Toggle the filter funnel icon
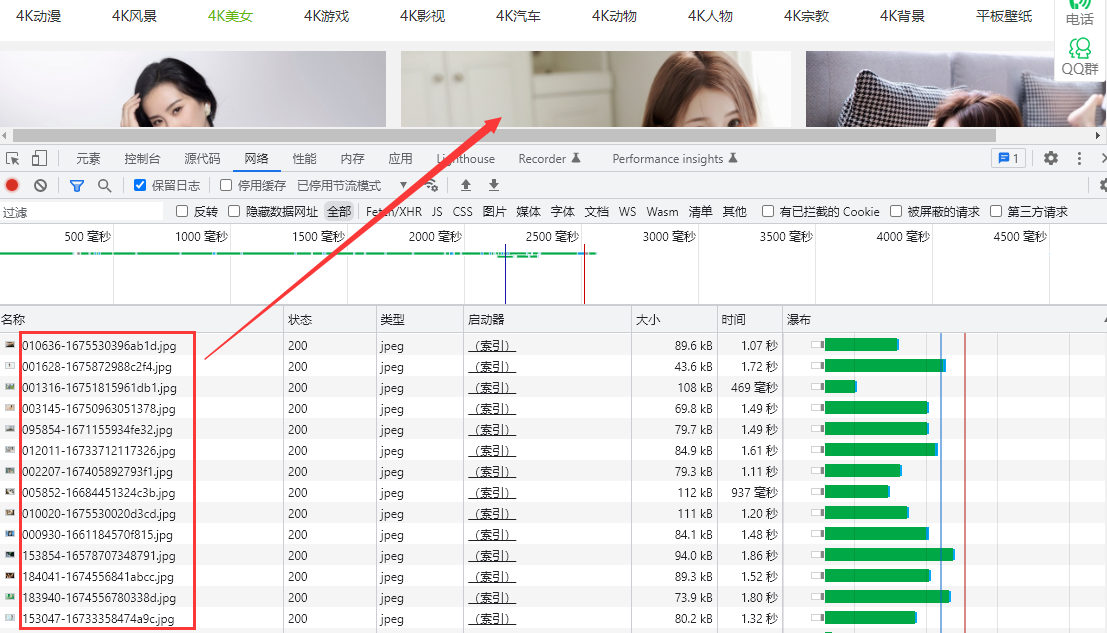1107x633 pixels. coord(76,186)
